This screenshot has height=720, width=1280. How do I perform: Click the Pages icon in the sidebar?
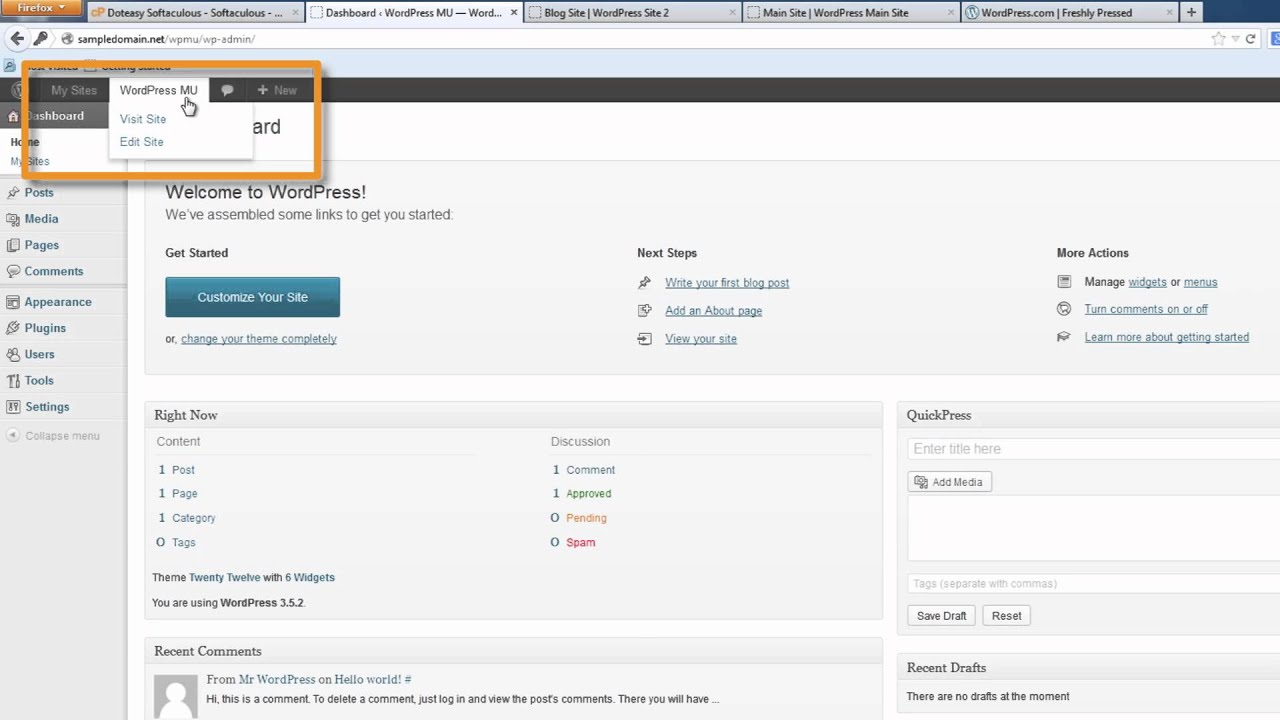point(13,245)
